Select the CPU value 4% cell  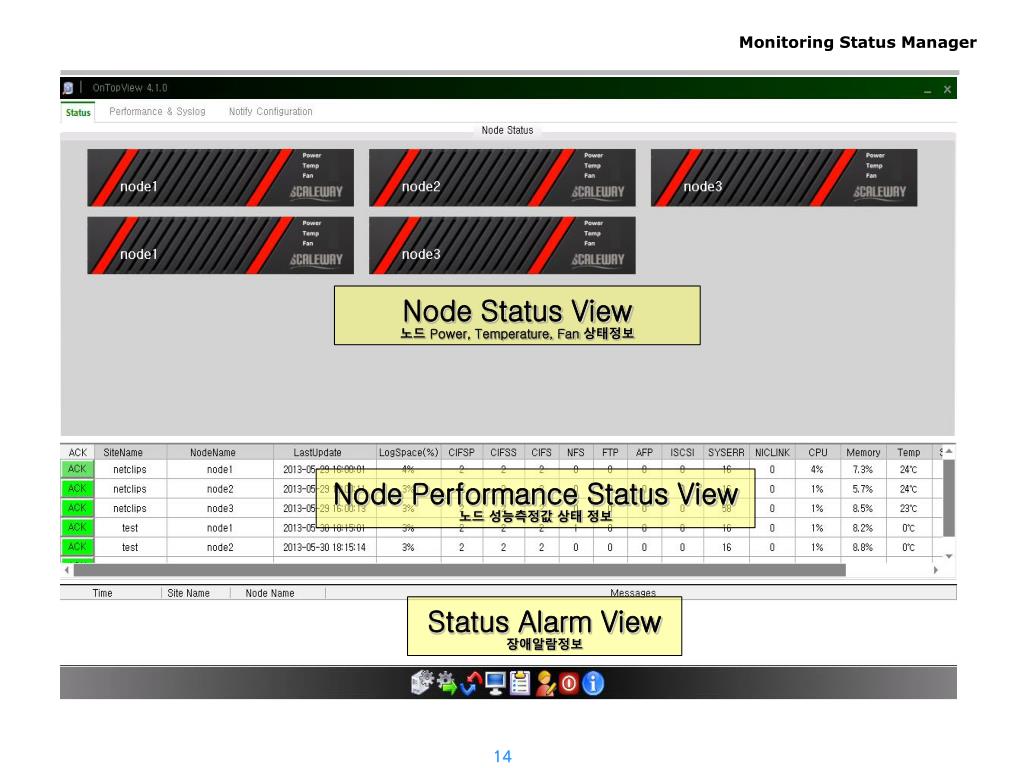(x=817, y=470)
